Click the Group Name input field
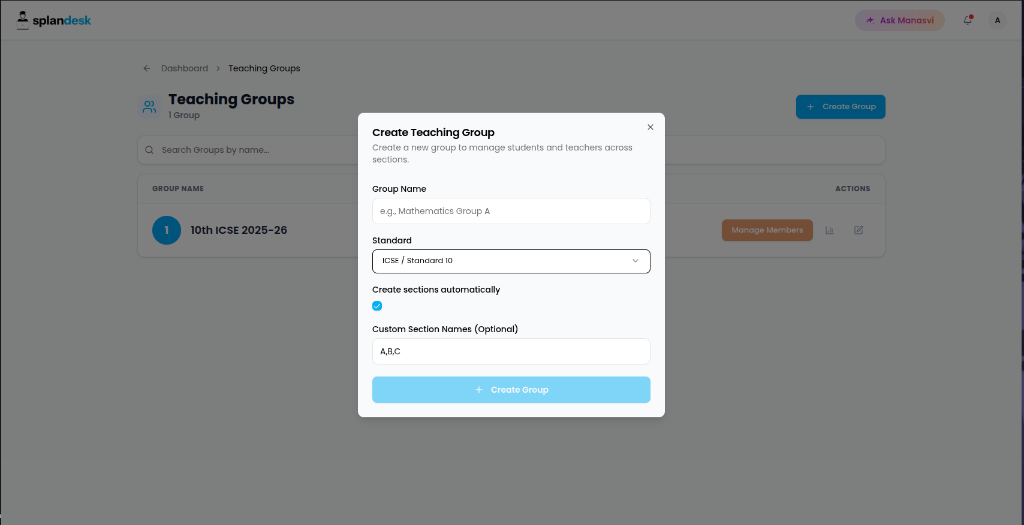 (x=511, y=211)
